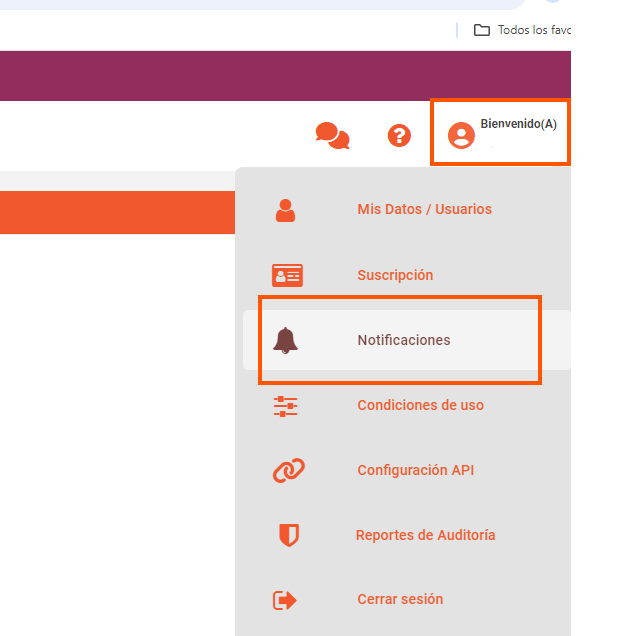Image resolution: width=629 pixels, height=636 pixels.
Task: Click the person icon beside Mis Datos
Action: click(286, 210)
